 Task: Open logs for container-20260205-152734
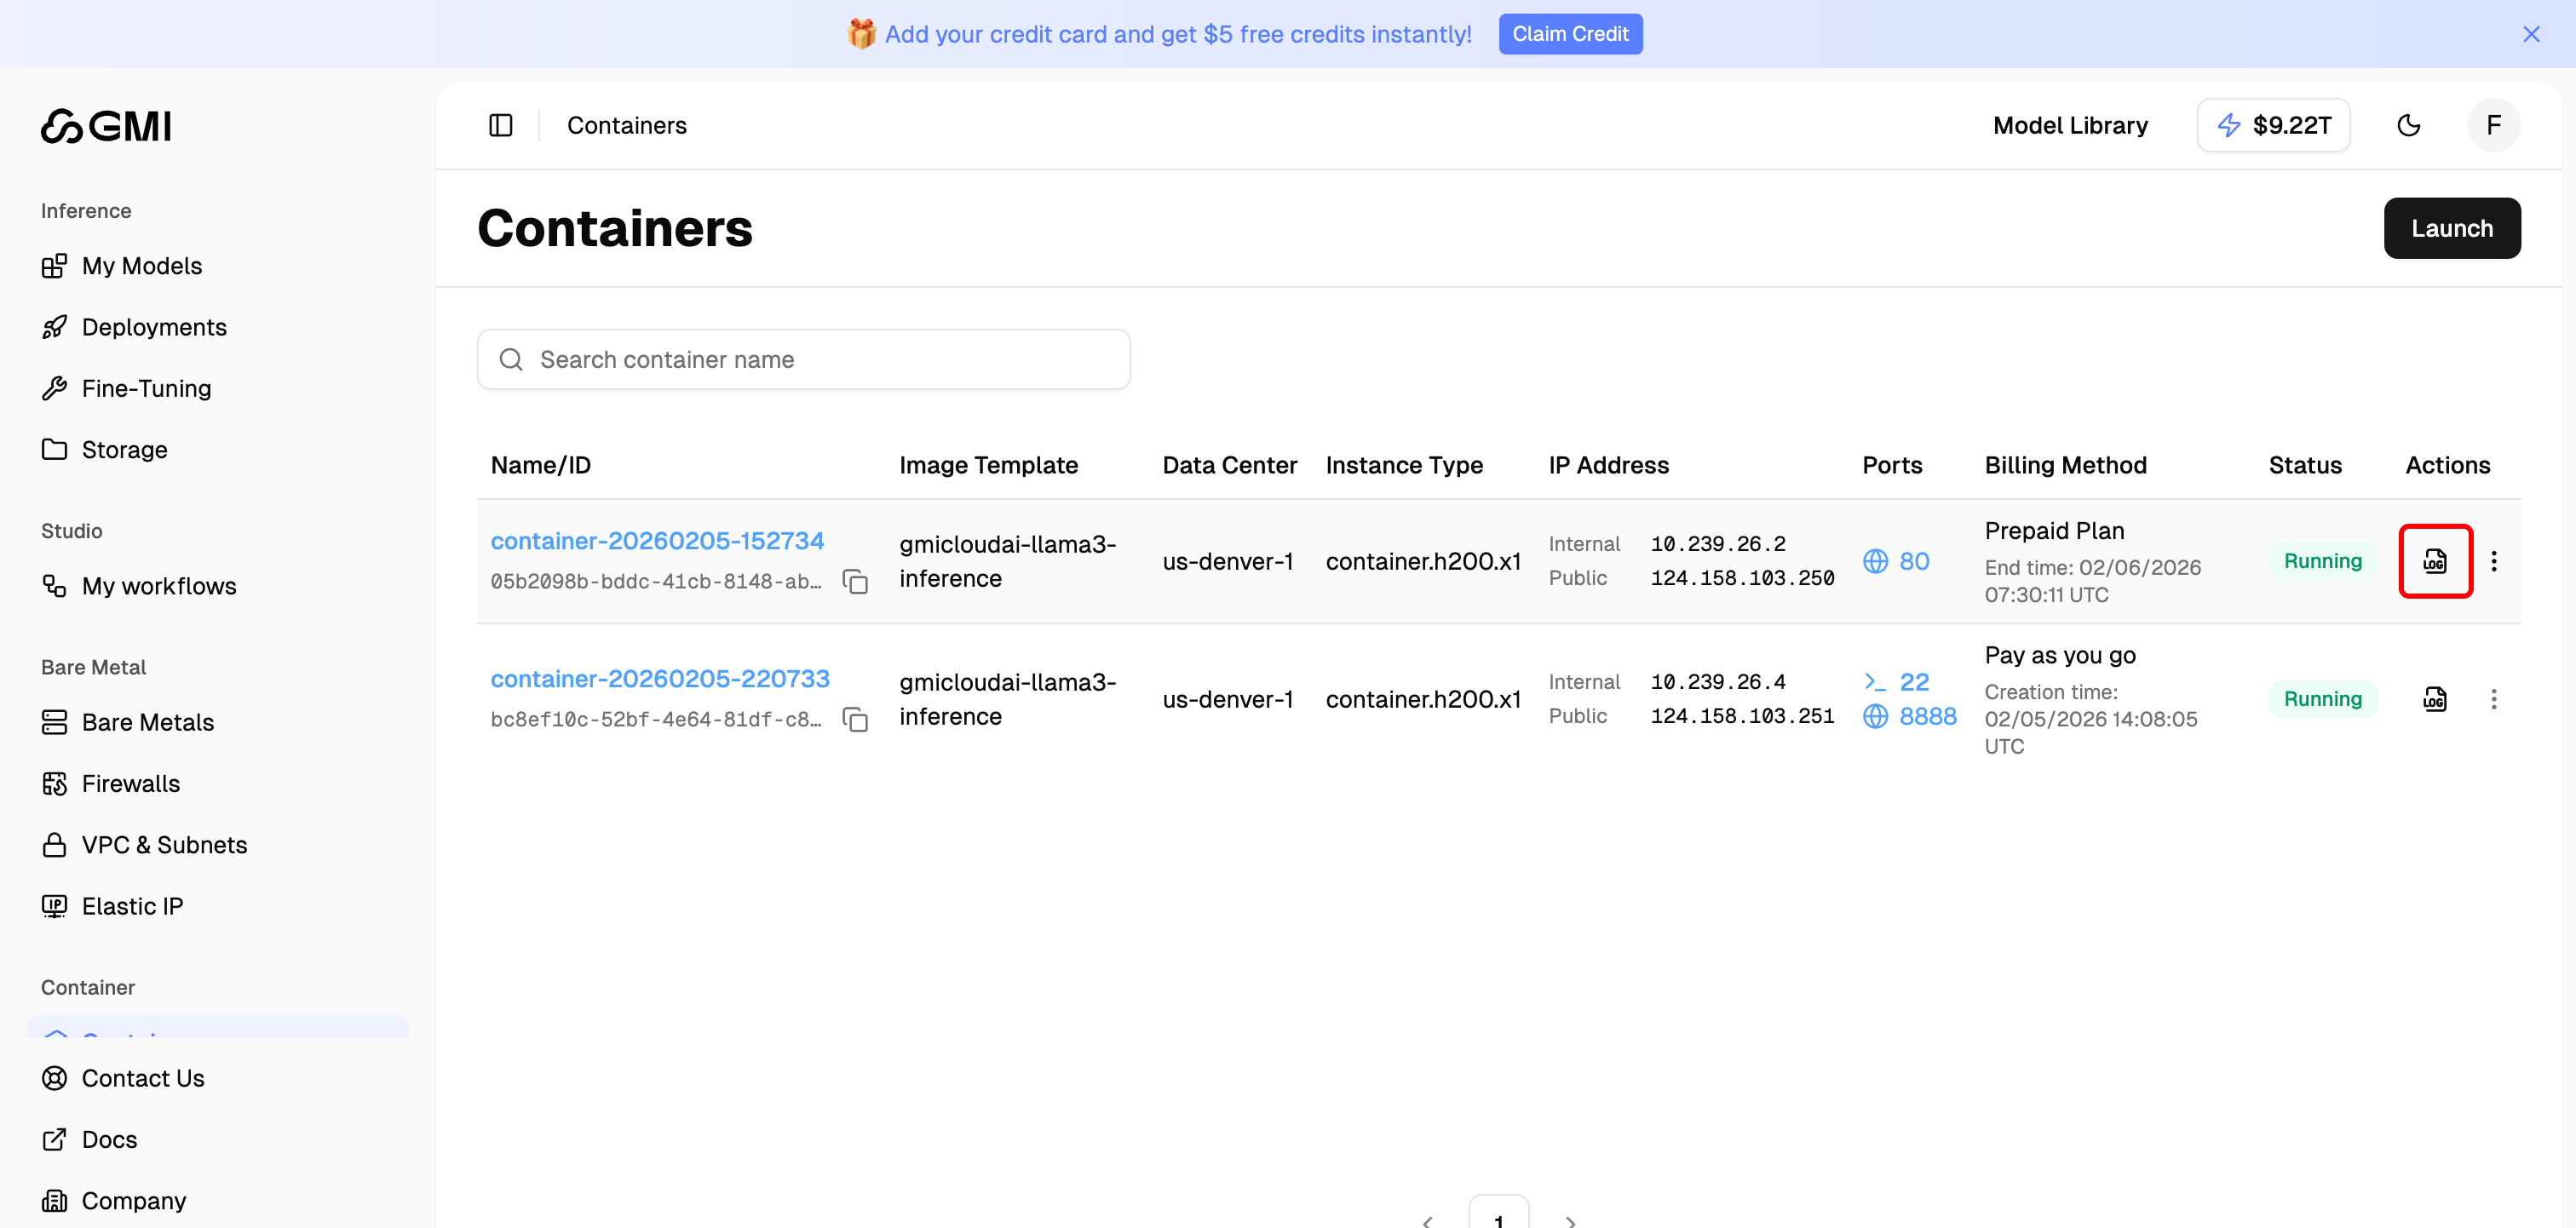(2435, 561)
